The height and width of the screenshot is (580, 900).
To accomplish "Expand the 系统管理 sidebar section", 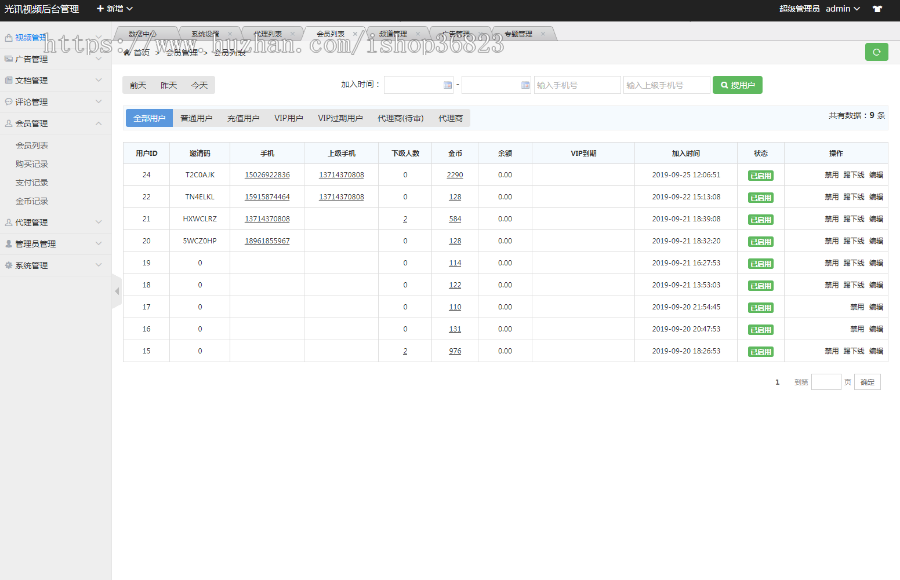I will (55, 266).
